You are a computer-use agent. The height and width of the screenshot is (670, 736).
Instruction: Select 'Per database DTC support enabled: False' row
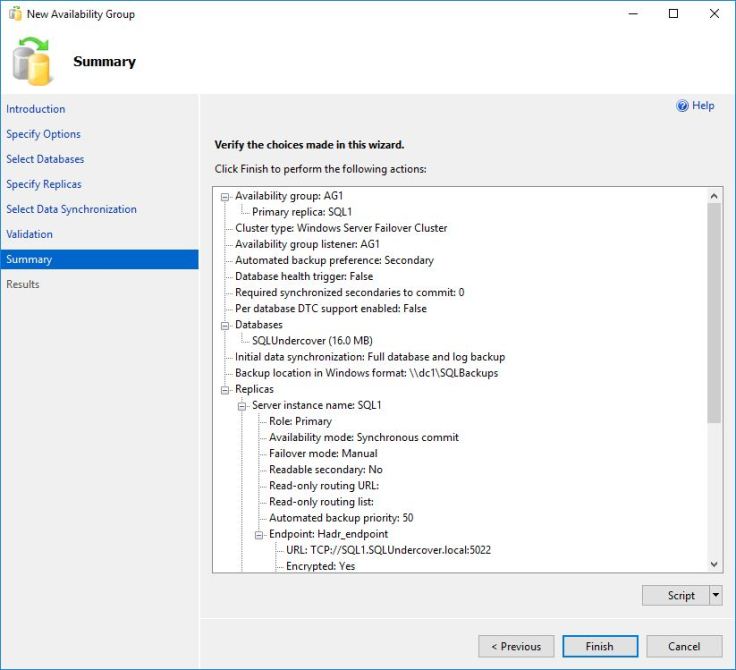click(331, 308)
